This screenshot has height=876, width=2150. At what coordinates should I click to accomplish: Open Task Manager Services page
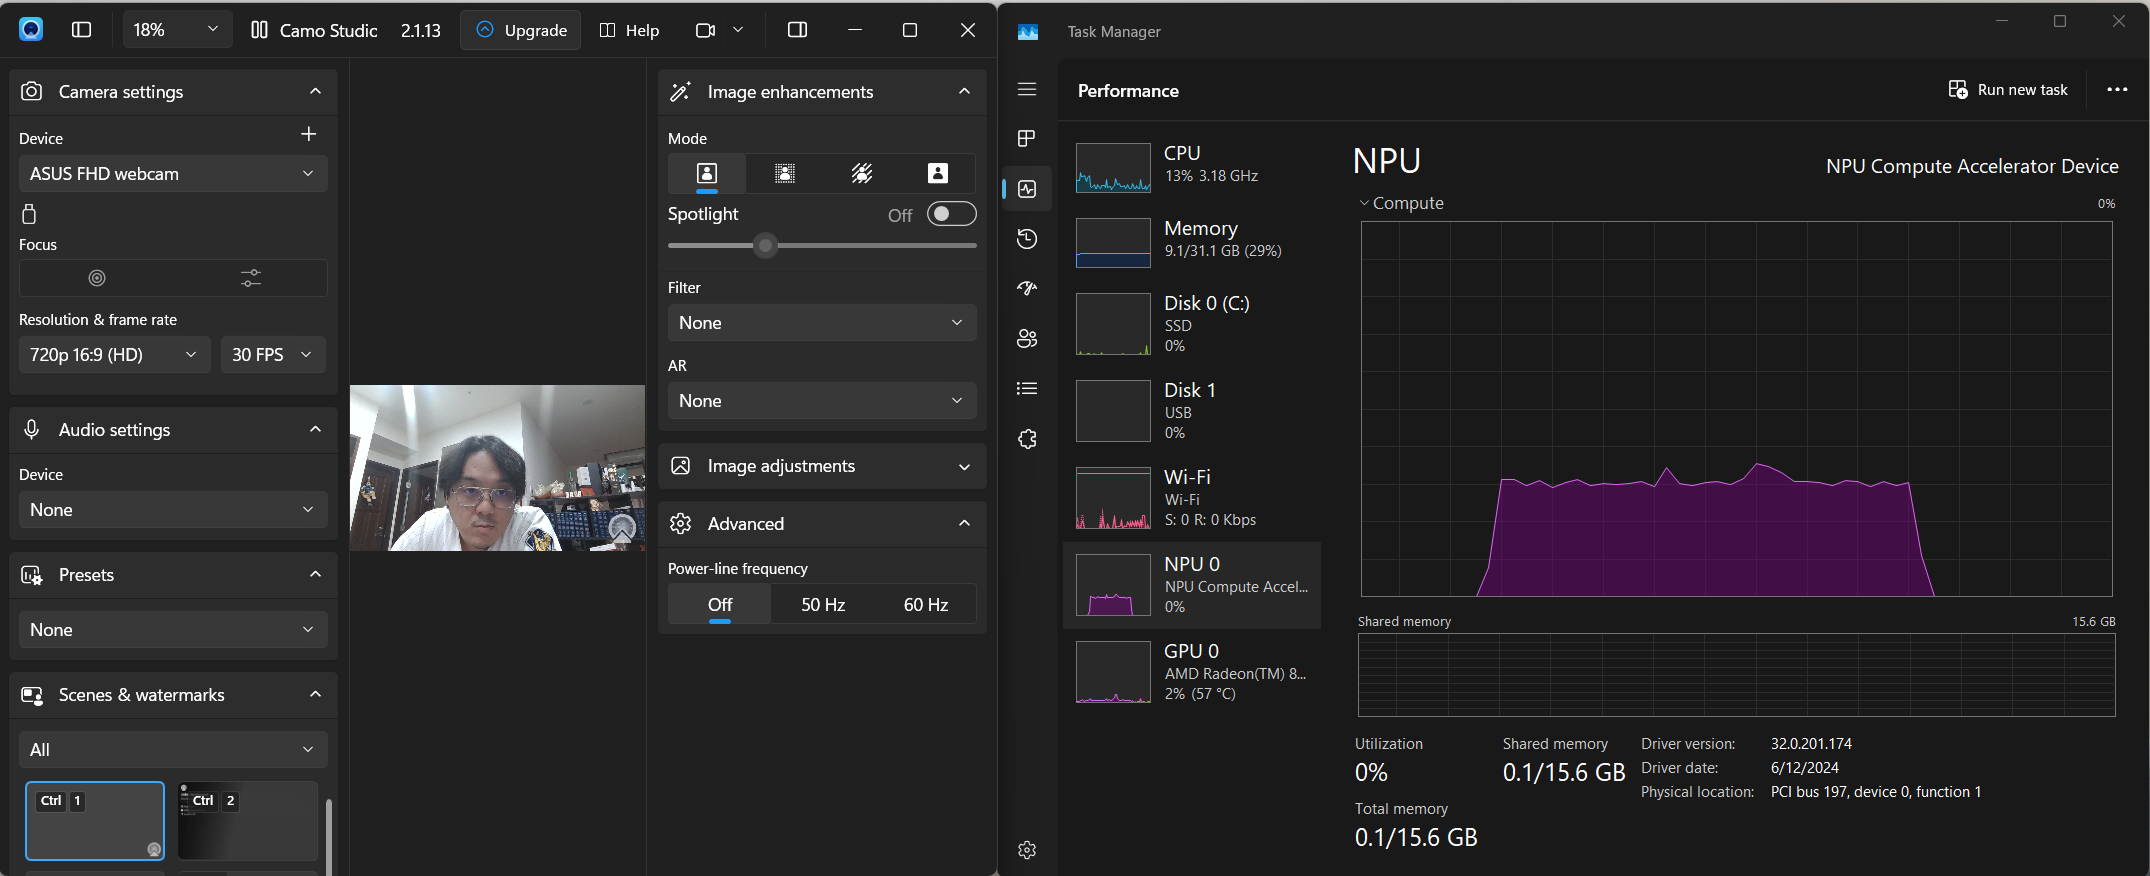tap(1027, 439)
